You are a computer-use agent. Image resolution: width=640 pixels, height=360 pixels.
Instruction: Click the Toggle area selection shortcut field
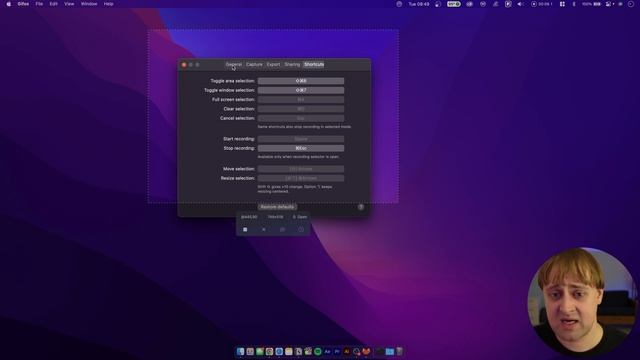[301, 81]
